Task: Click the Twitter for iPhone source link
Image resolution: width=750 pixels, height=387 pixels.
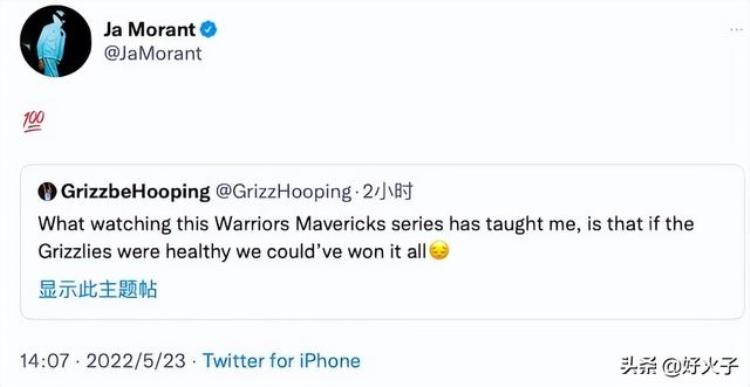Action: click(281, 360)
